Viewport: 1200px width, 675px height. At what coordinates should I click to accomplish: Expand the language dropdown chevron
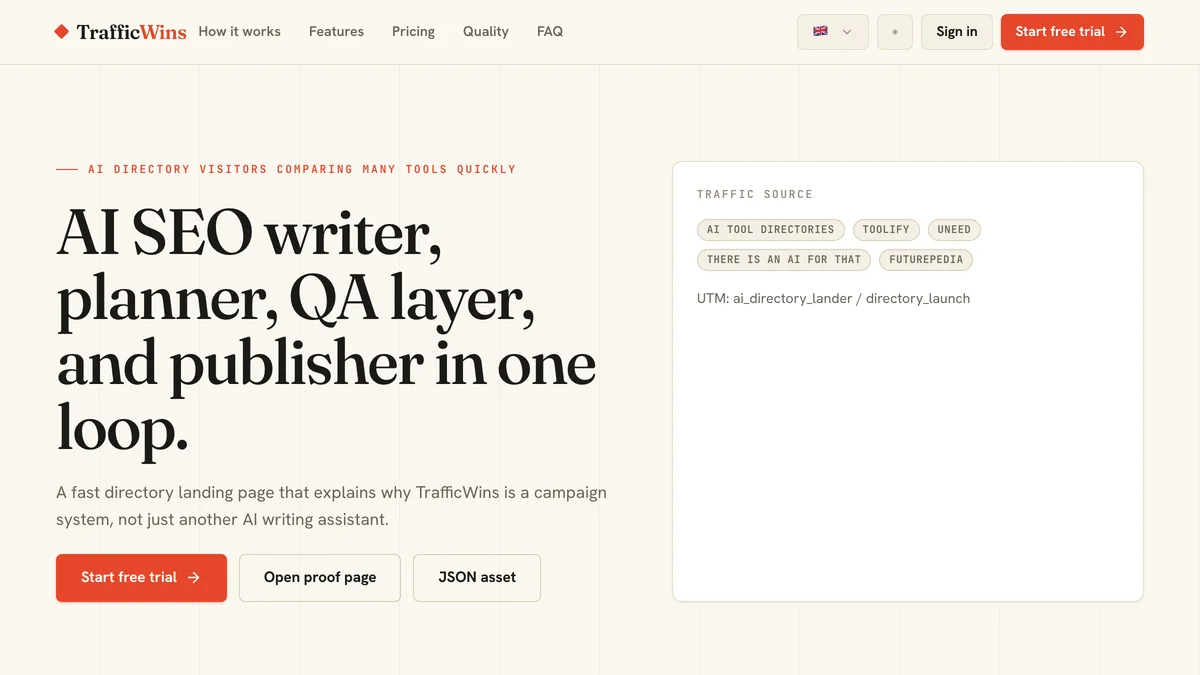point(847,32)
